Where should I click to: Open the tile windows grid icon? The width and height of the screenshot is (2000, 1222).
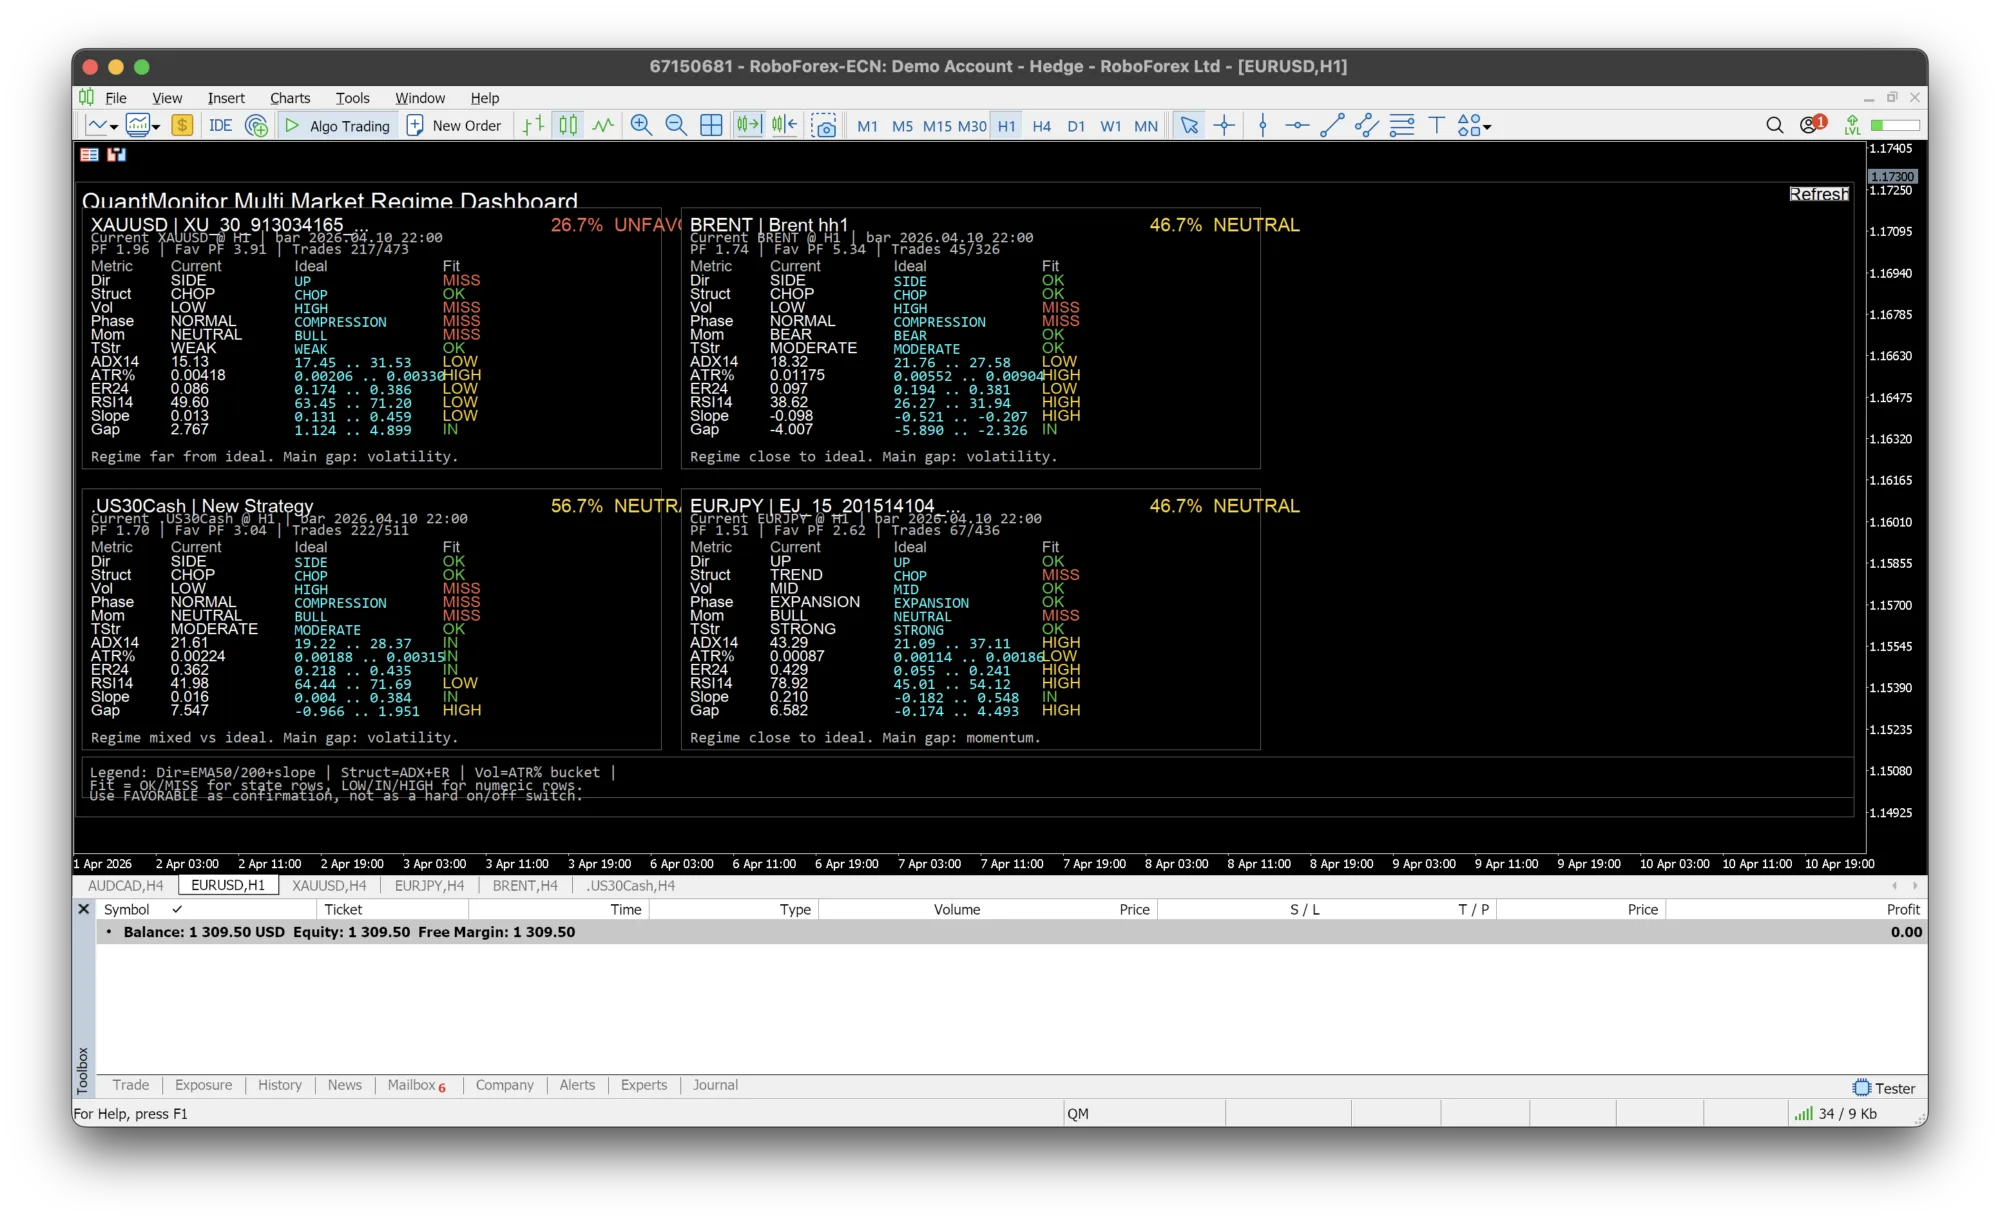coord(711,125)
